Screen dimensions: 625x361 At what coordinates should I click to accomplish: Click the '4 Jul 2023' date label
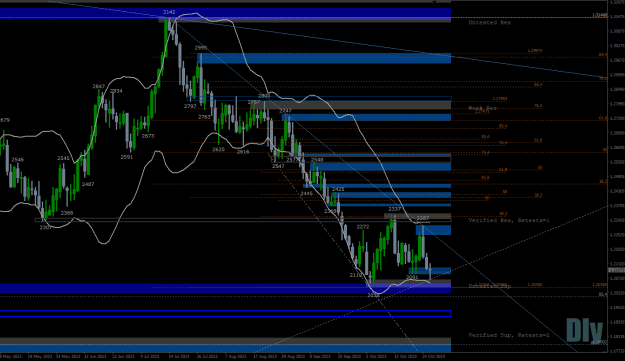[x=150, y=357]
